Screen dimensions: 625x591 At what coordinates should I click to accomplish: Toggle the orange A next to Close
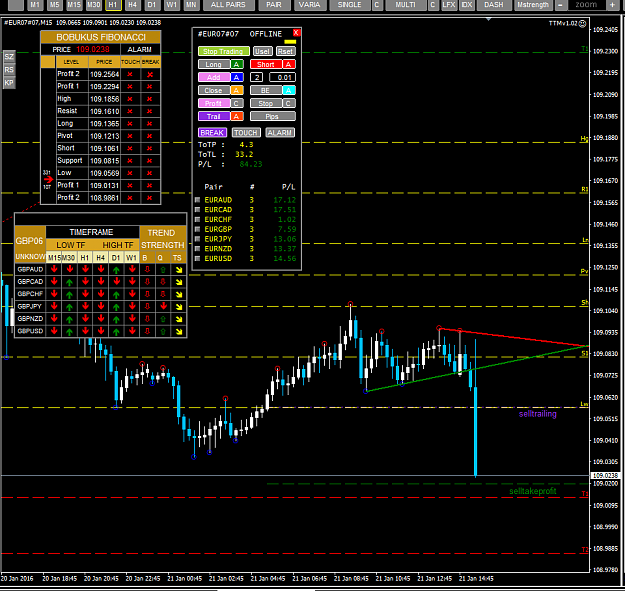(x=237, y=90)
